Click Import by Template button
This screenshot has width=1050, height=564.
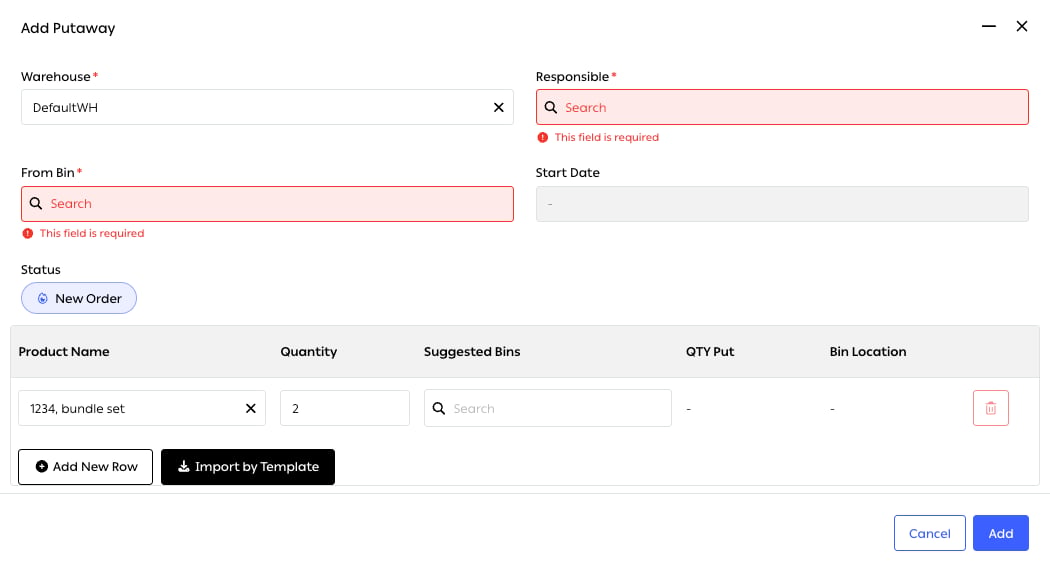point(248,467)
